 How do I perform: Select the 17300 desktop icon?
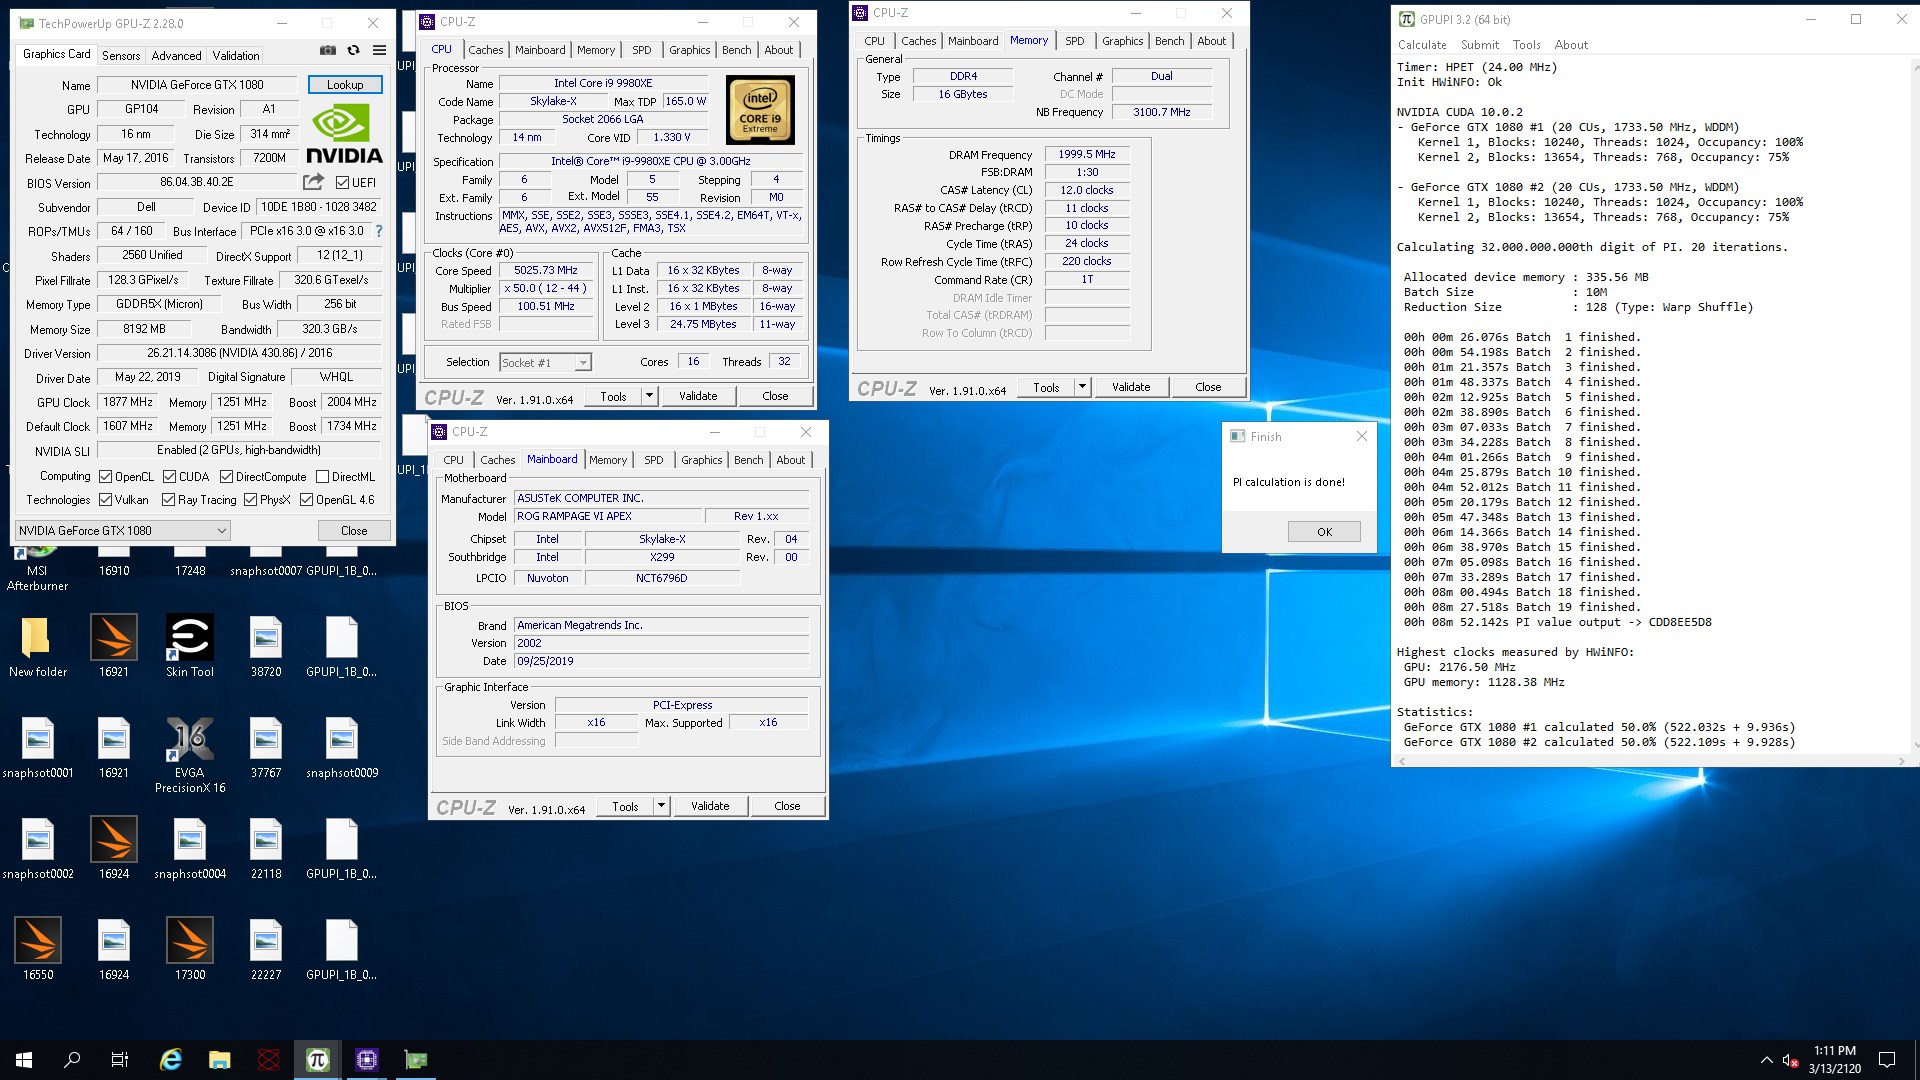(x=190, y=948)
